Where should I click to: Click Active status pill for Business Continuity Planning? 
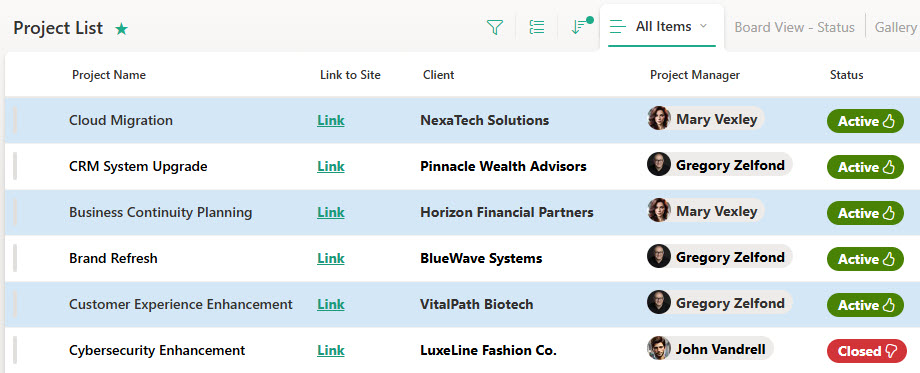(865, 213)
